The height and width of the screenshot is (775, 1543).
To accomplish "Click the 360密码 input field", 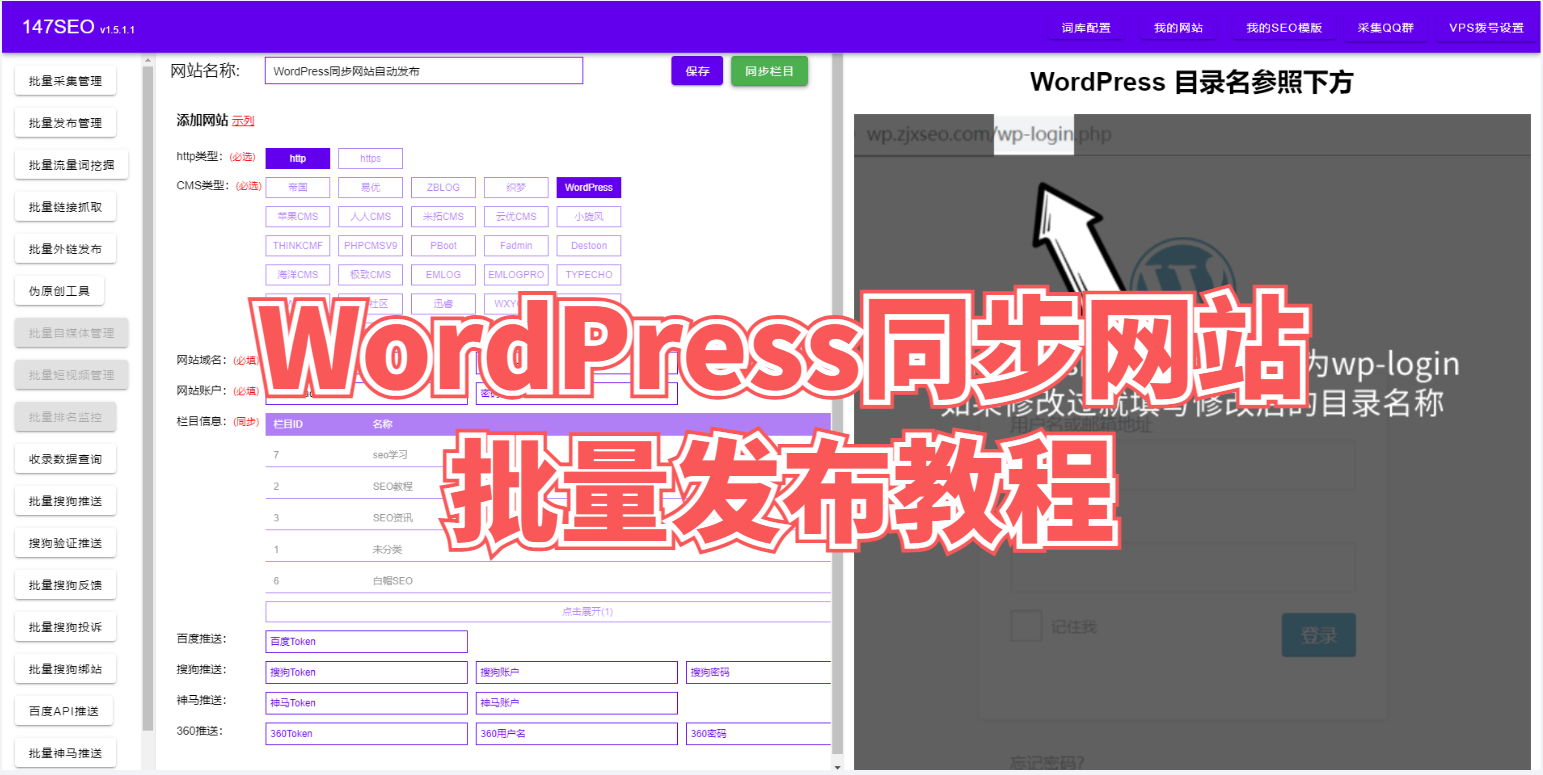I will tap(758, 734).
